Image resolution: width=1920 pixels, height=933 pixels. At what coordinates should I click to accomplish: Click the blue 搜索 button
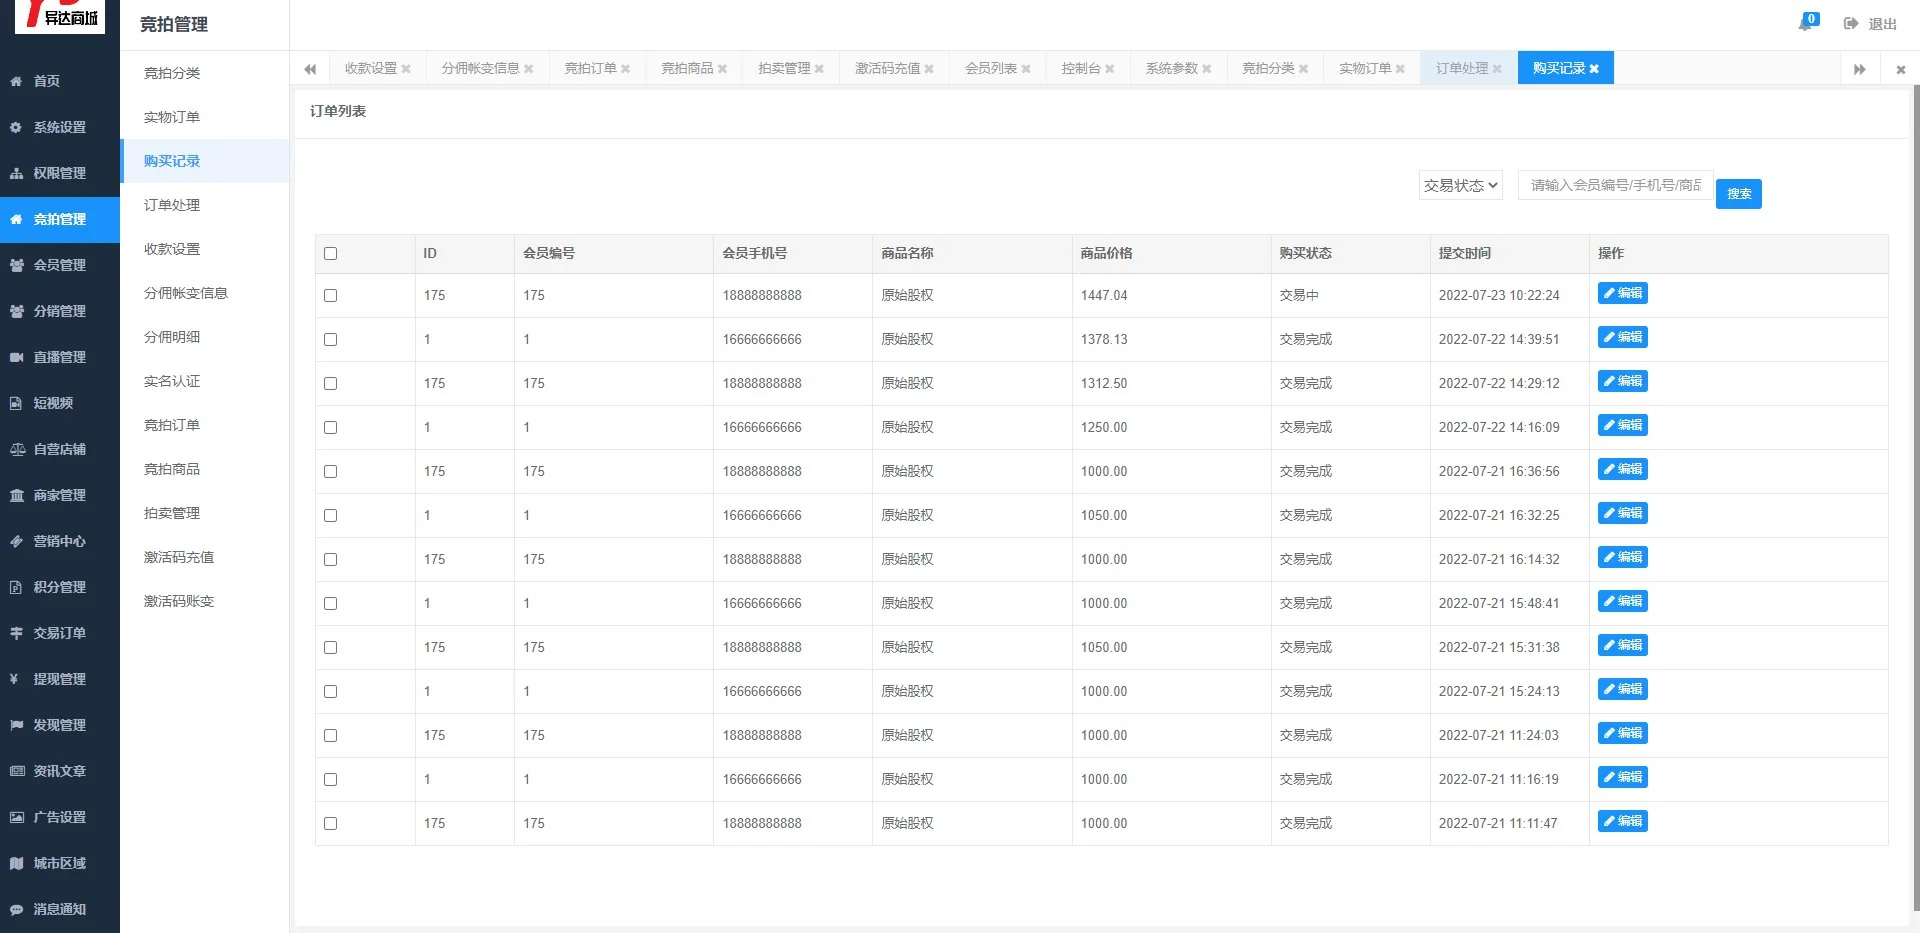pos(1738,194)
